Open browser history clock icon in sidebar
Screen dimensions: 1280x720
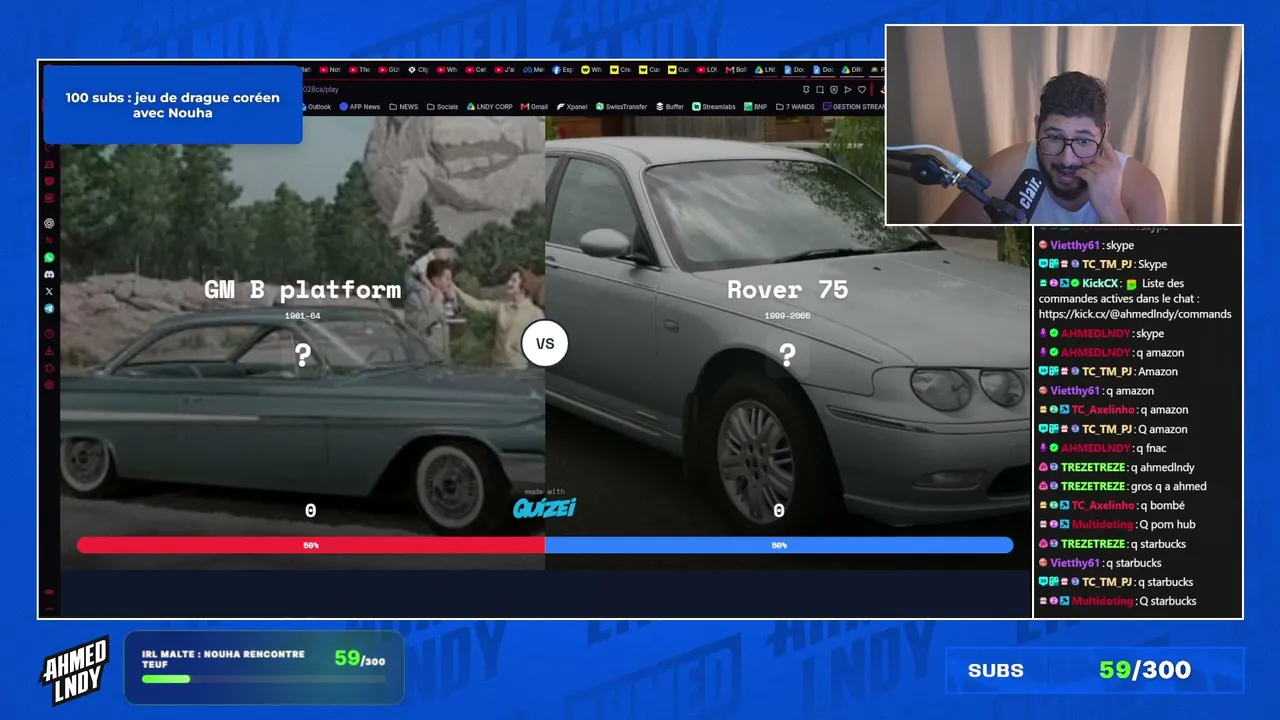click(x=49, y=334)
